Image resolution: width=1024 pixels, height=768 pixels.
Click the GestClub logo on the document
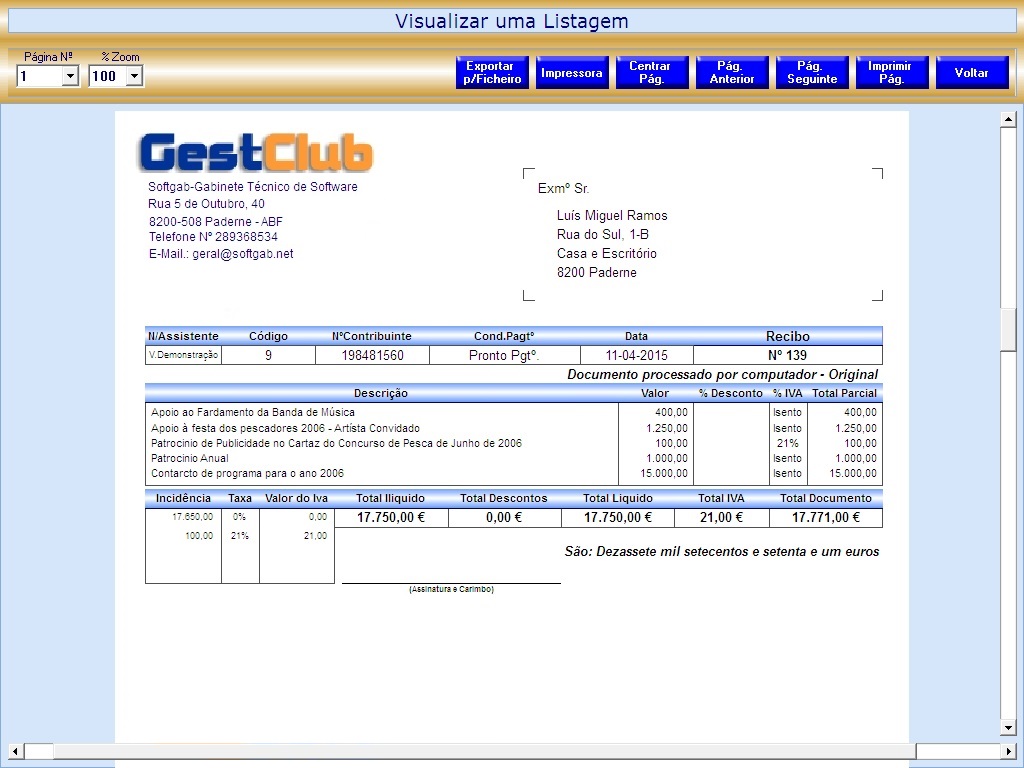pyautogui.click(x=255, y=152)
